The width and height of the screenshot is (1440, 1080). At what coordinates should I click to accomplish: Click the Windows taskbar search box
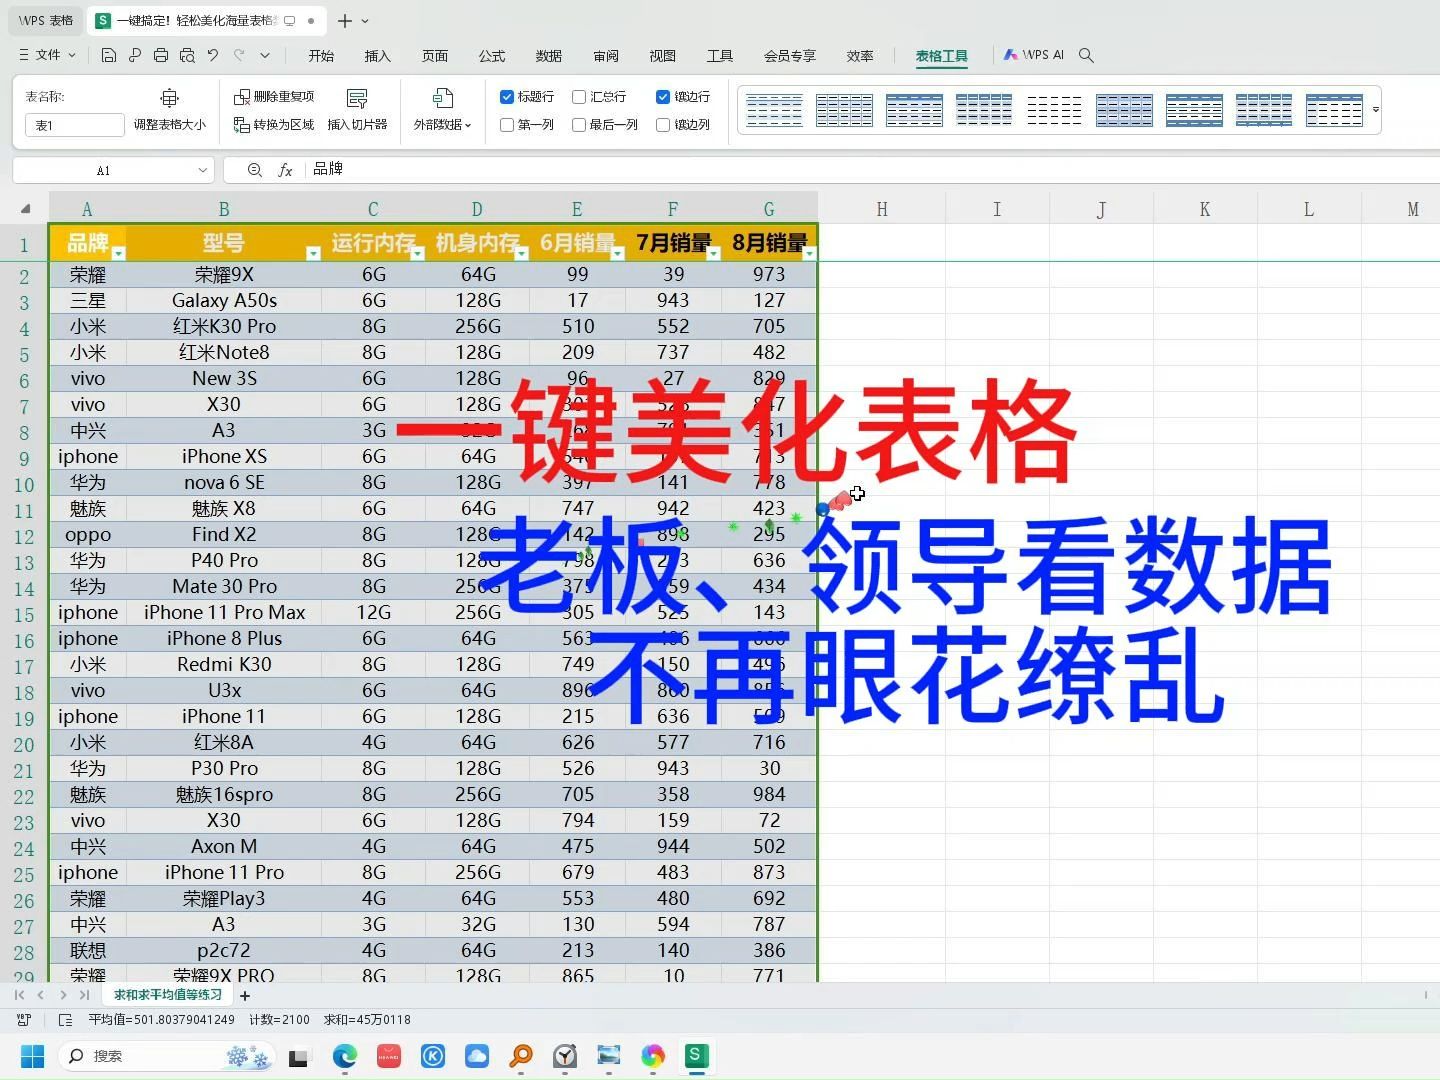coord(168,1056)
